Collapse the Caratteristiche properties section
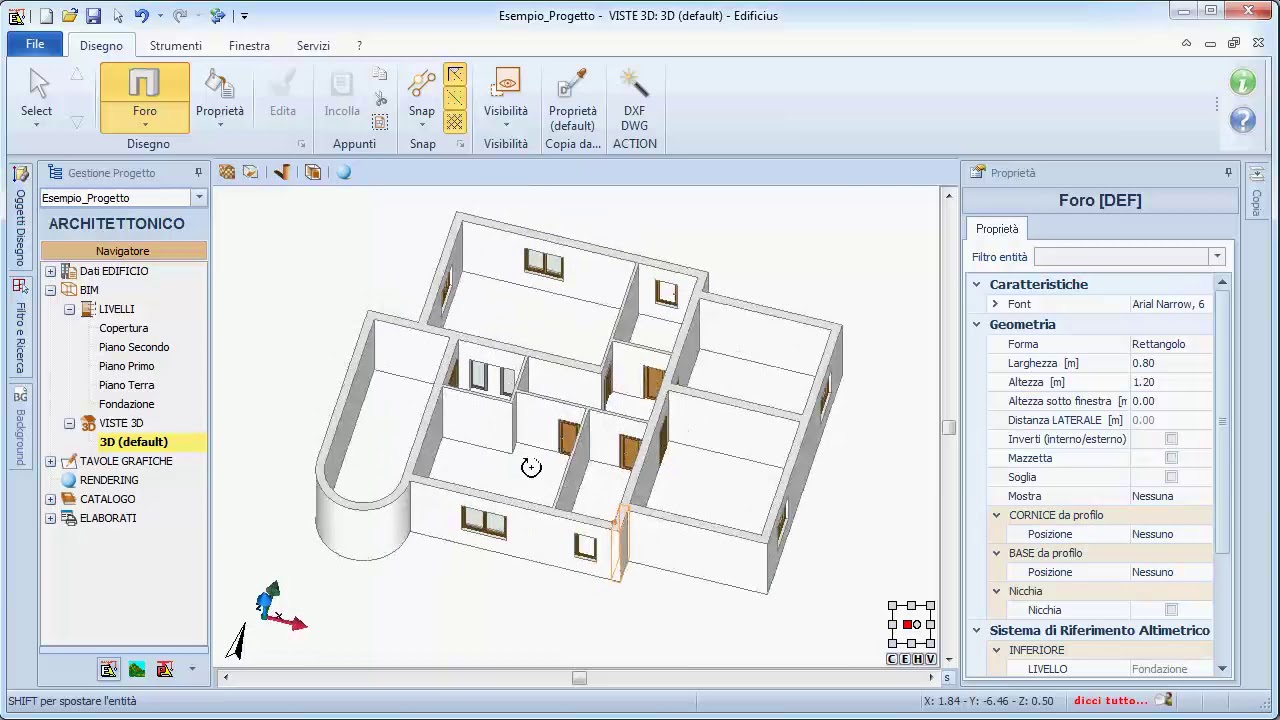Screen dimensions: 1280x720 pos(977,285)
